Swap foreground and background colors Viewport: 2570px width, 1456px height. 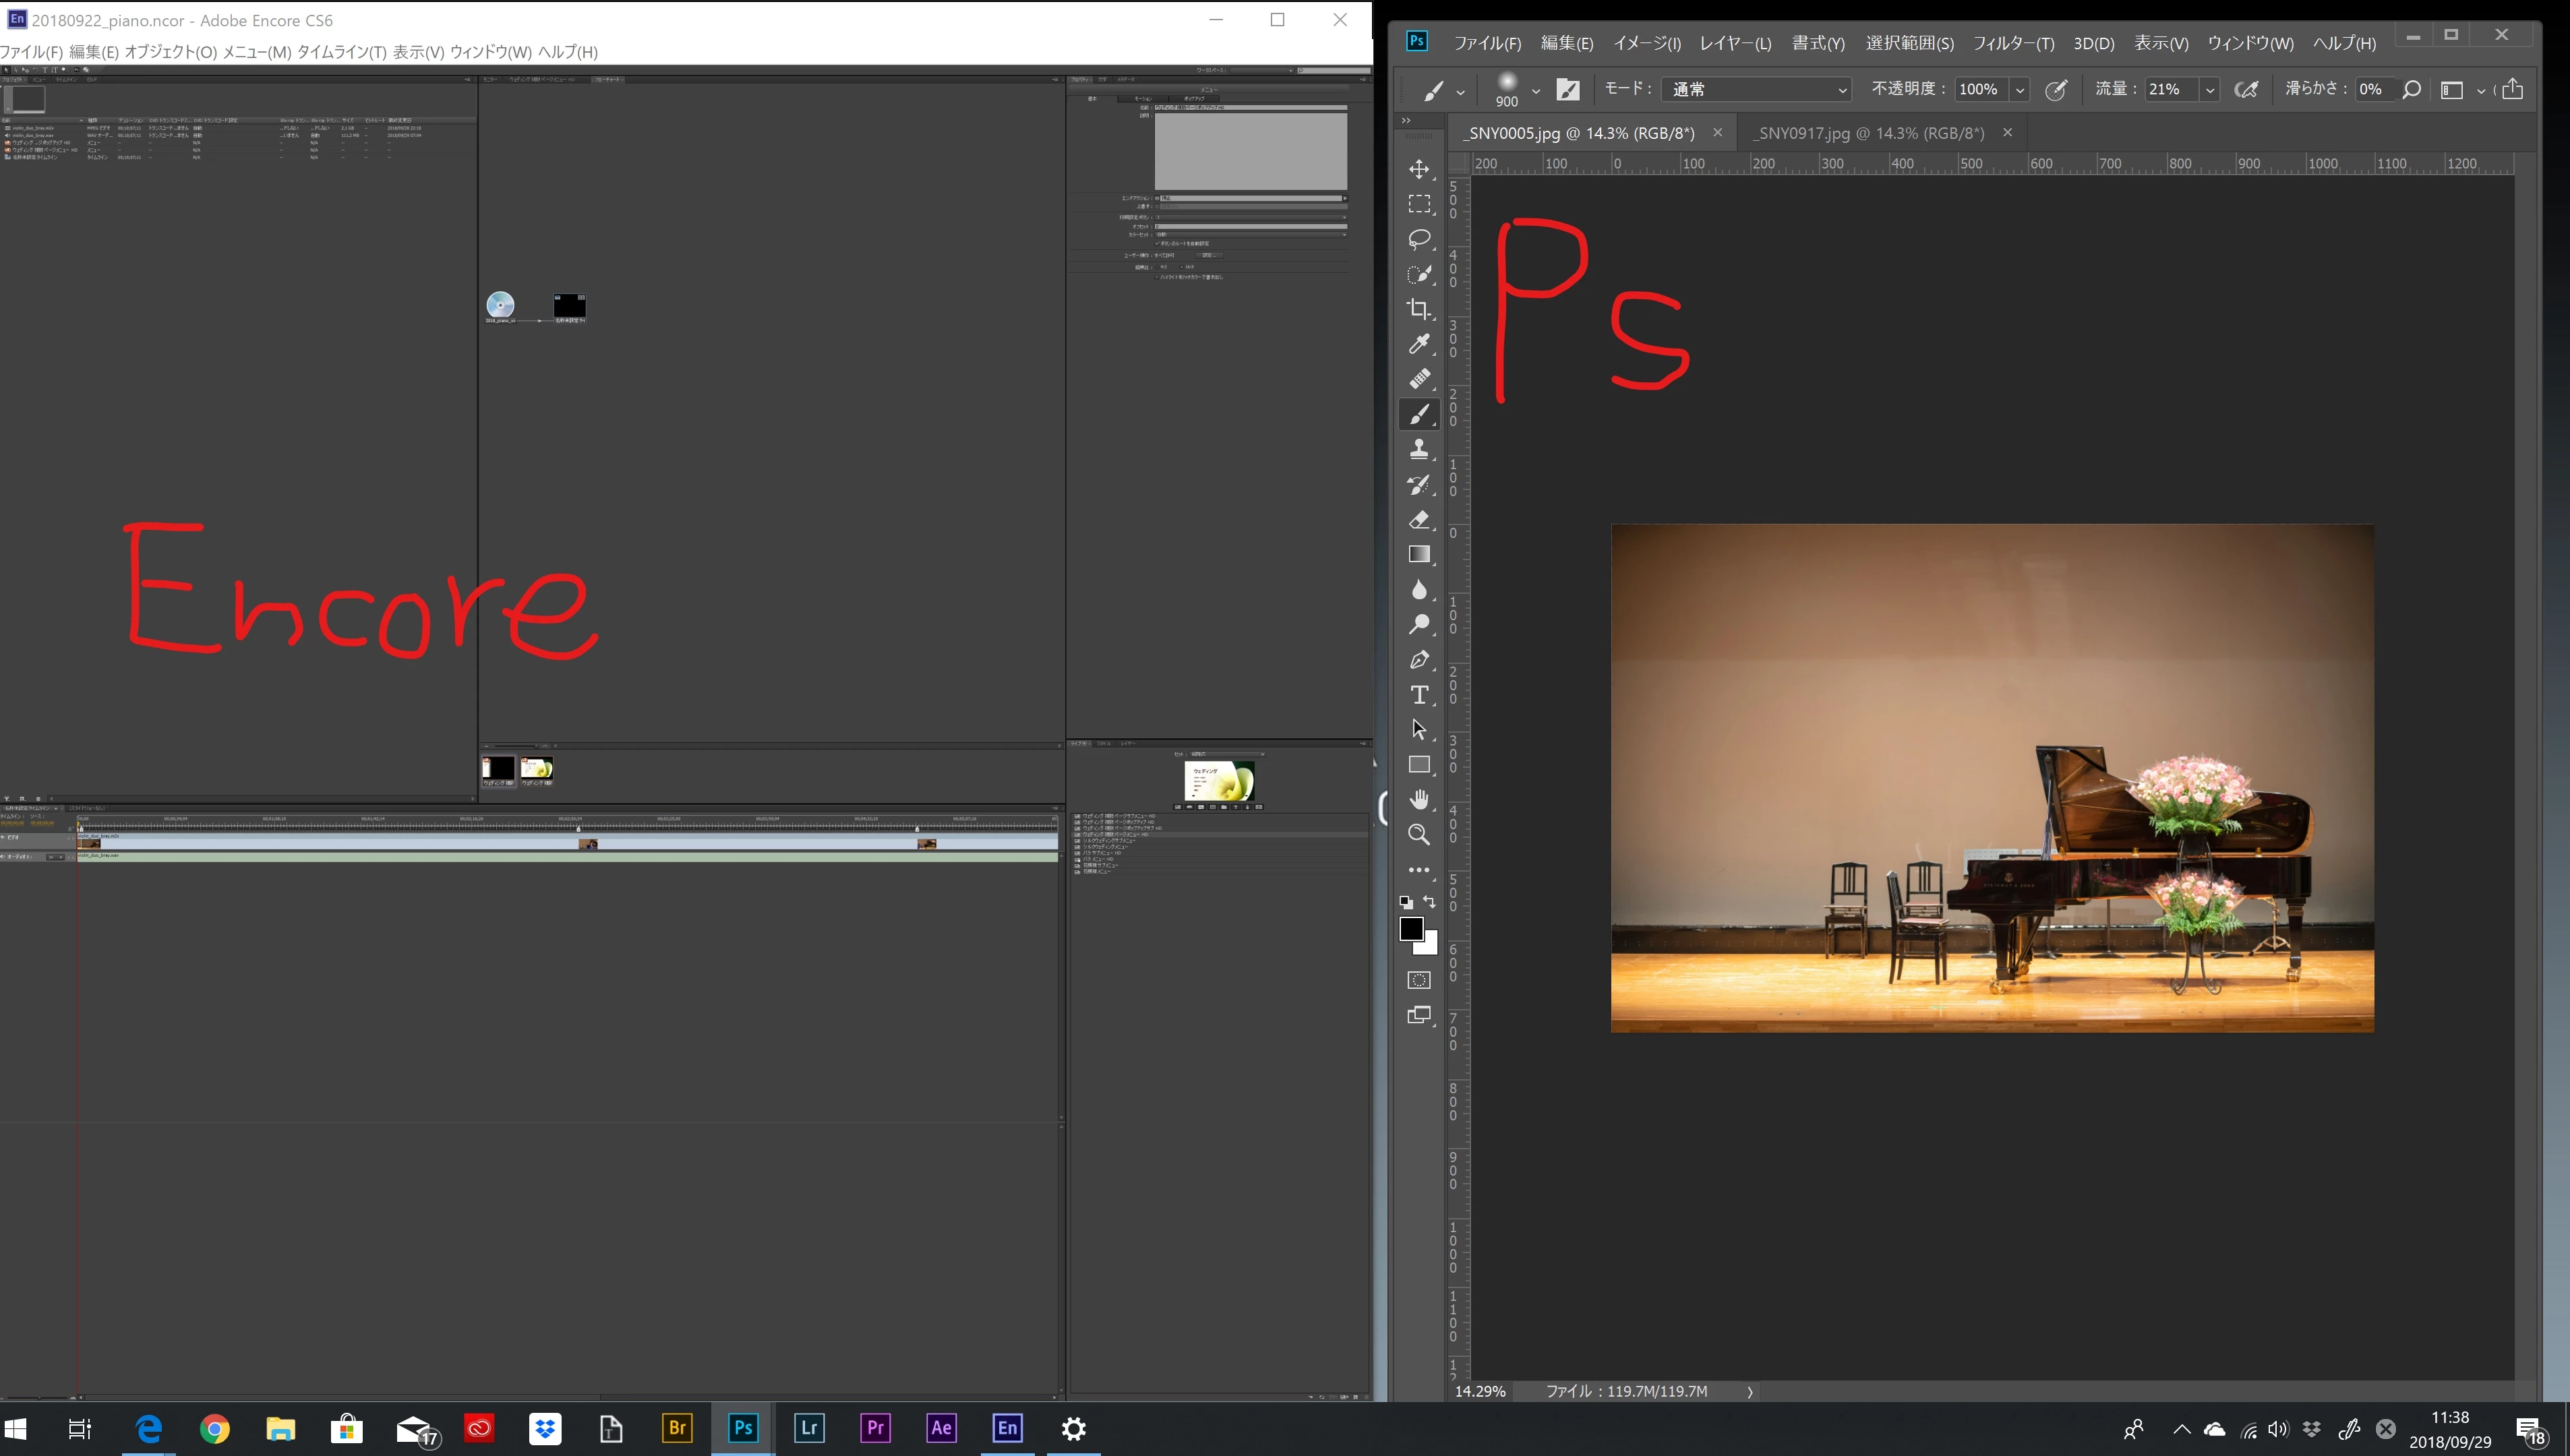click(x=1430, y=902)
